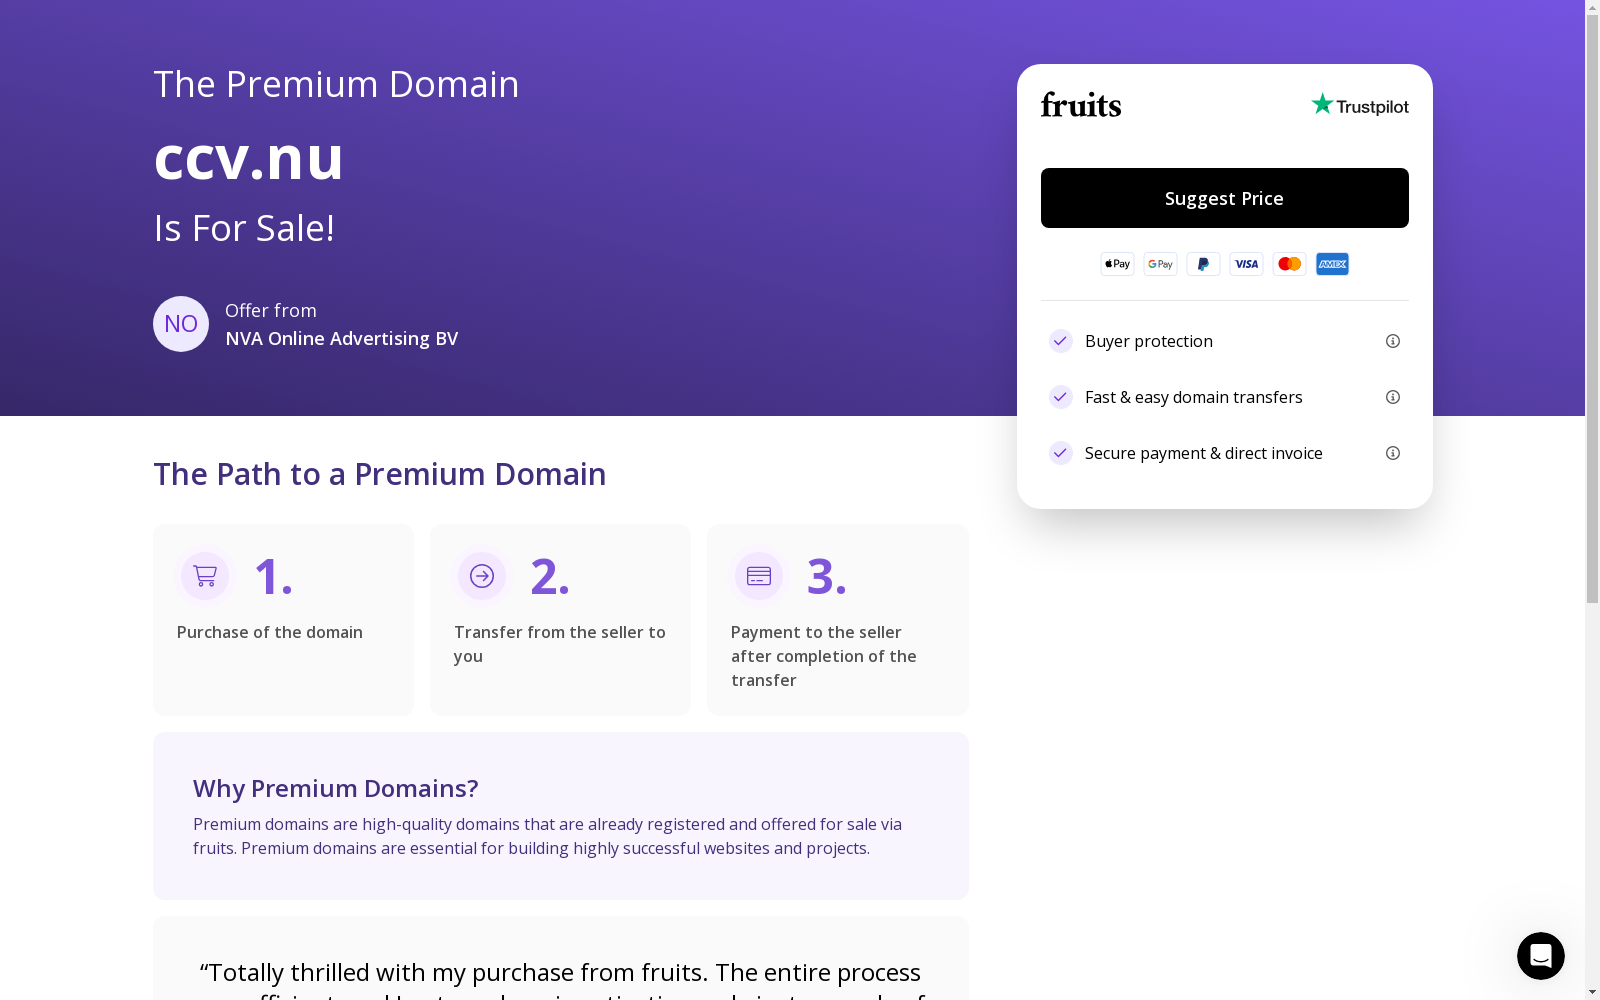The image size is (1600, 1000).
Task: Select the PayPal payment icon
Action: pyautogui.click(x=1203, y=264)
